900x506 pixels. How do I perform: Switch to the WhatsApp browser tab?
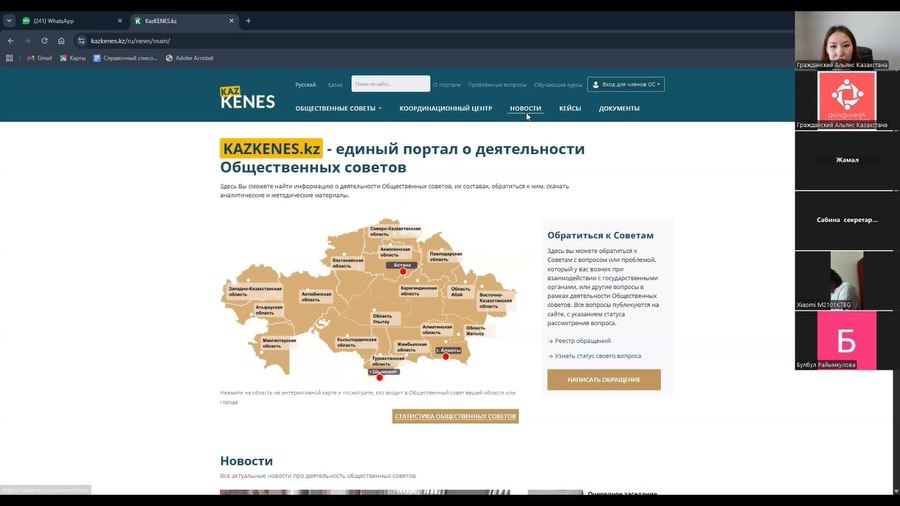72,21
